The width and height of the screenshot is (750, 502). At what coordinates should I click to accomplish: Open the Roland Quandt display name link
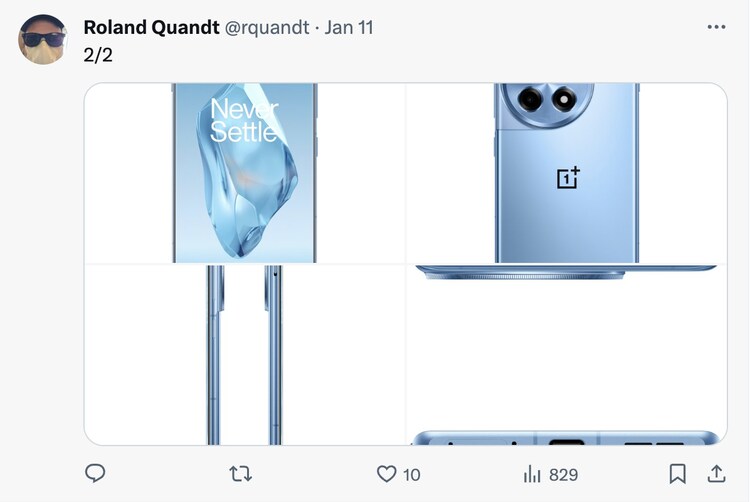pyautogui.click(x=151, y=28)
